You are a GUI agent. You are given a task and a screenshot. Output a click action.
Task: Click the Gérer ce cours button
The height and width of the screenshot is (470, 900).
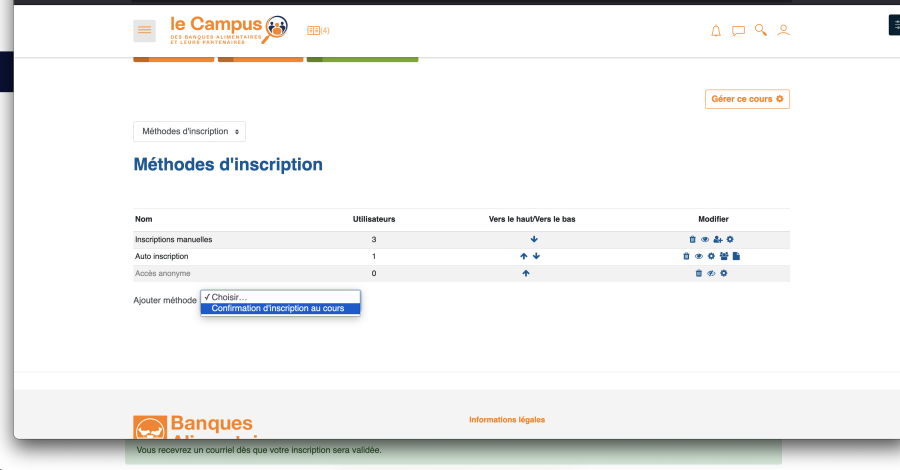(x=747, y=99)
